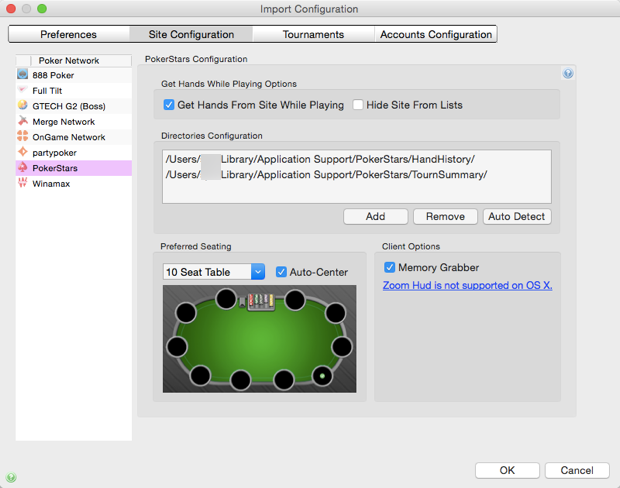This screenshot has width=620, height=488.
Task: Choose OnGame Network from the list
Action: [74, 137]
